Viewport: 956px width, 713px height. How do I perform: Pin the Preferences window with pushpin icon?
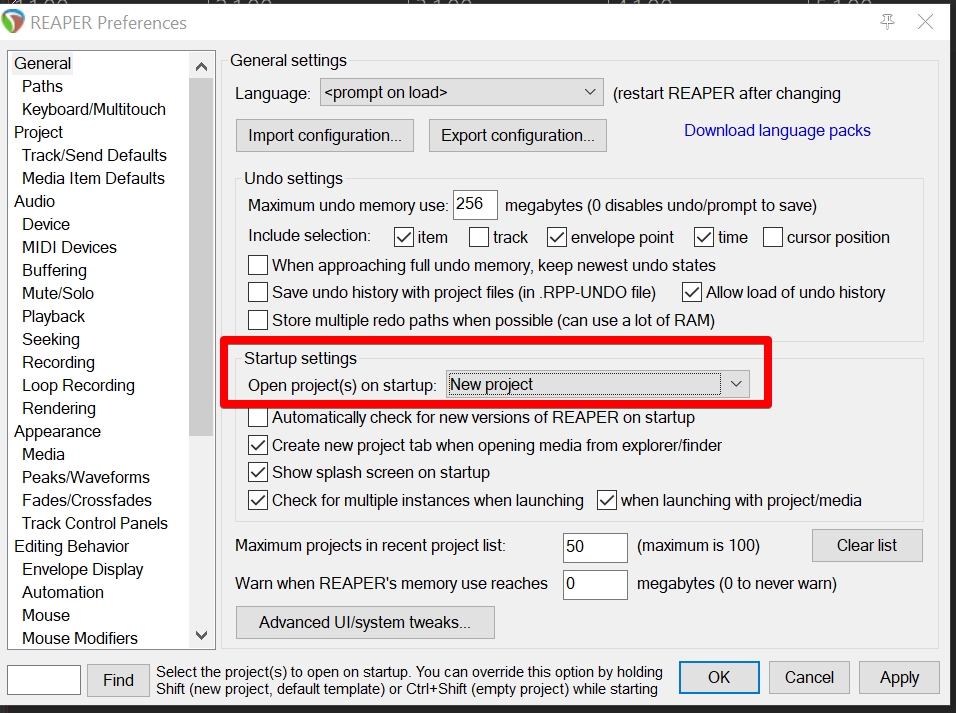(888, 23)
